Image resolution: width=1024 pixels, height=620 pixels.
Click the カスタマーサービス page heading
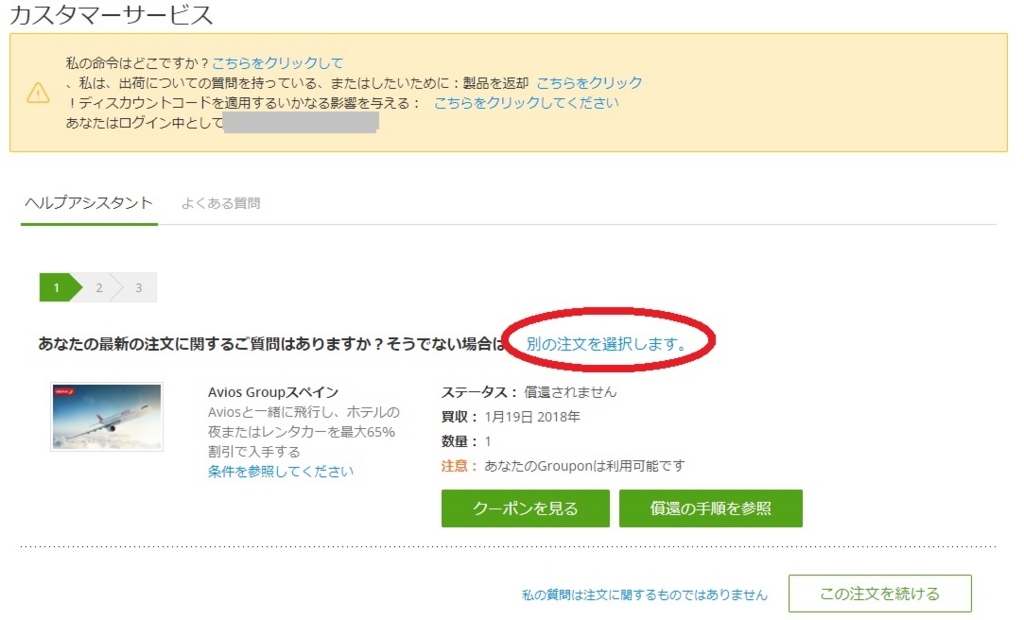coord(112,14)
